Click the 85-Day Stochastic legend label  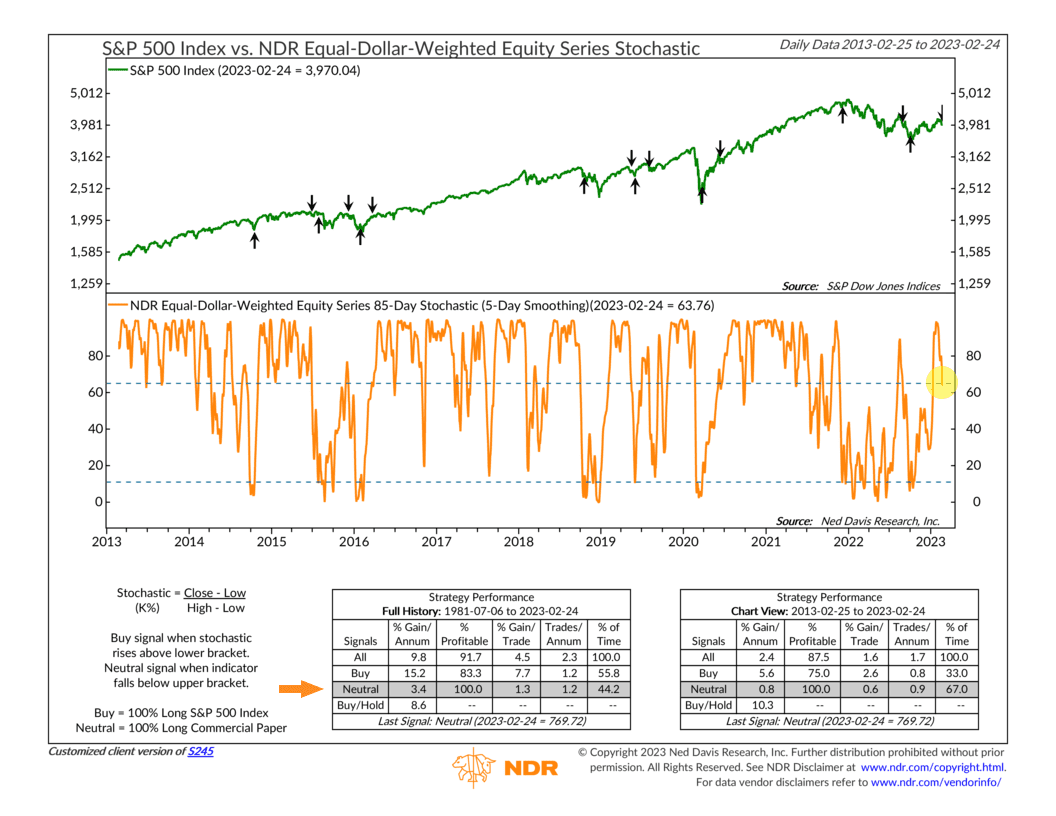click(422, 306)
